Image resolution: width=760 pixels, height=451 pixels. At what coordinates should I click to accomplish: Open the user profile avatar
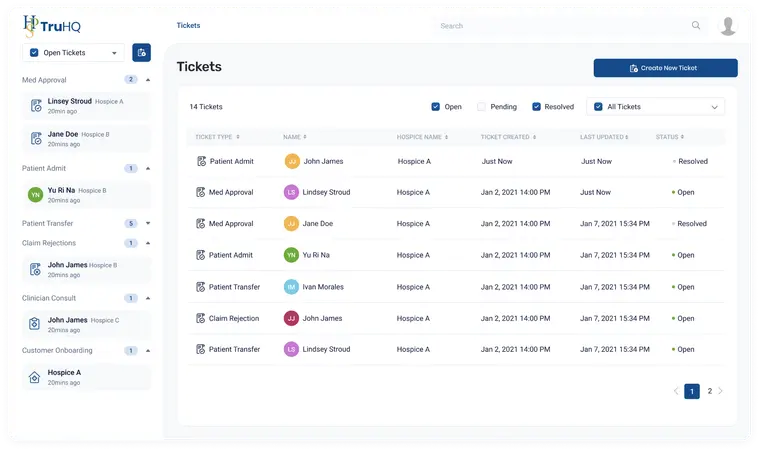tap(728, 26)
